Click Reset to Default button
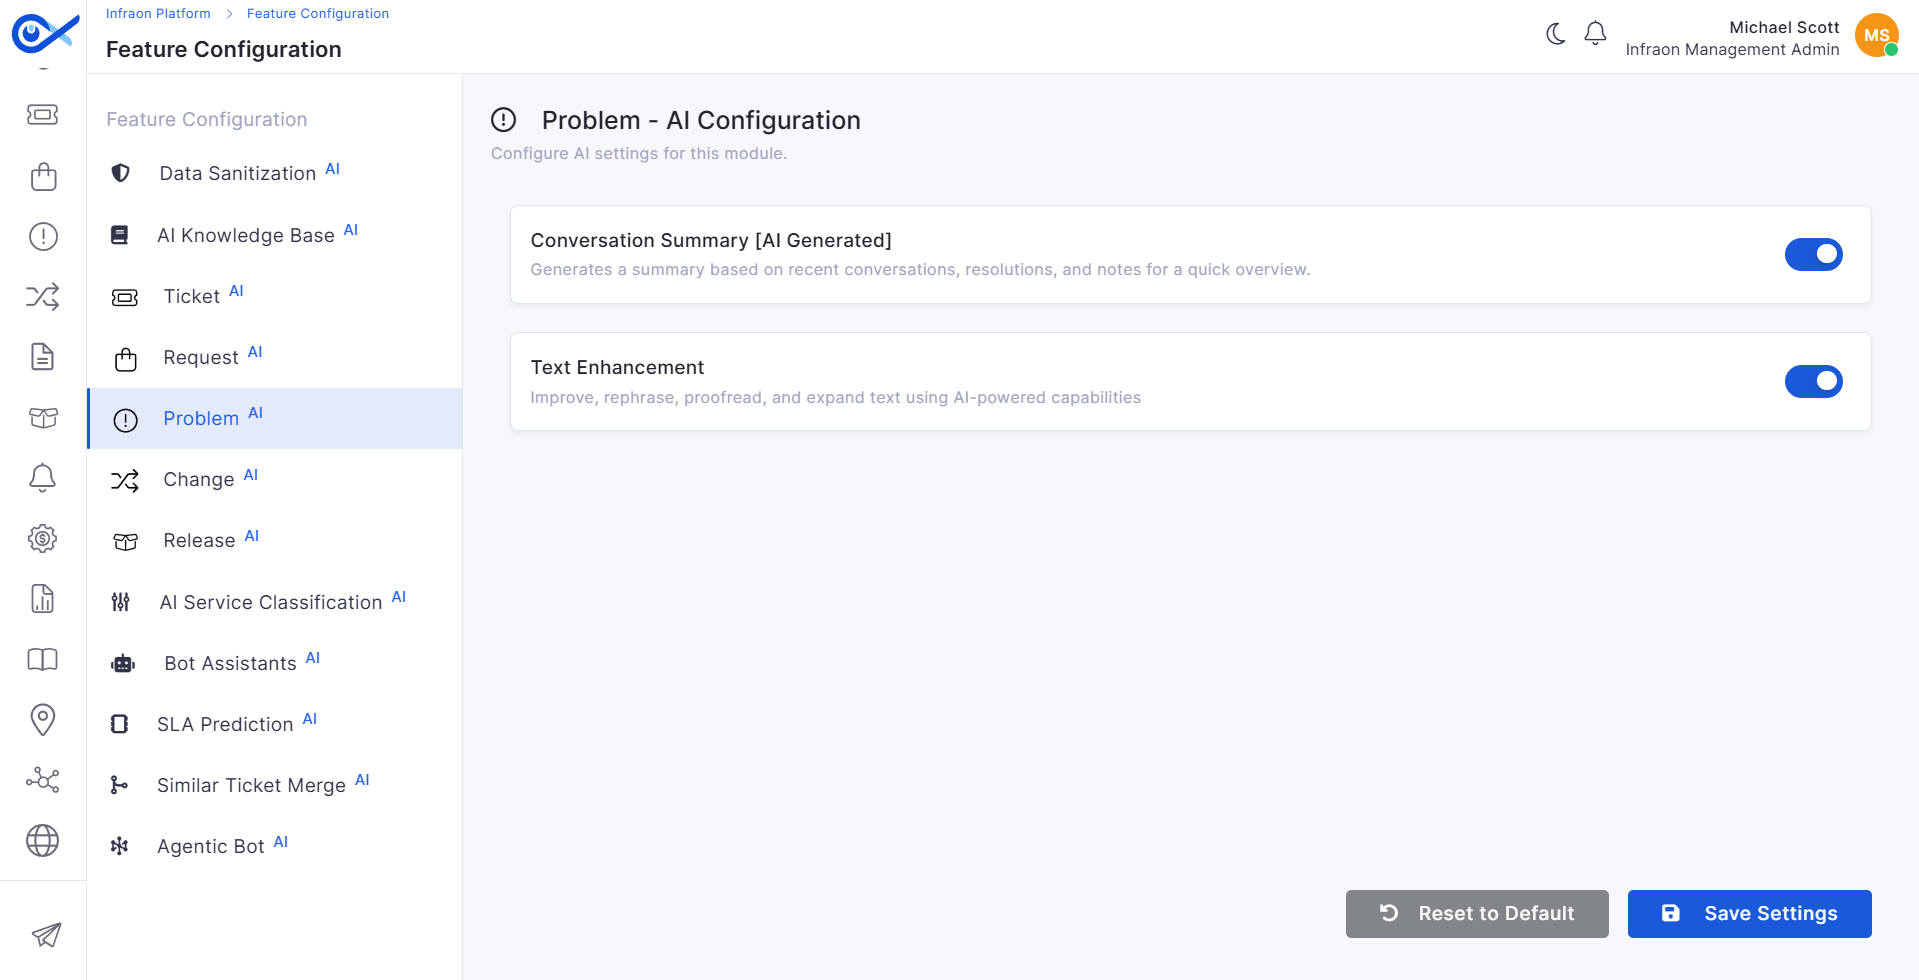 coord(1477,913)
